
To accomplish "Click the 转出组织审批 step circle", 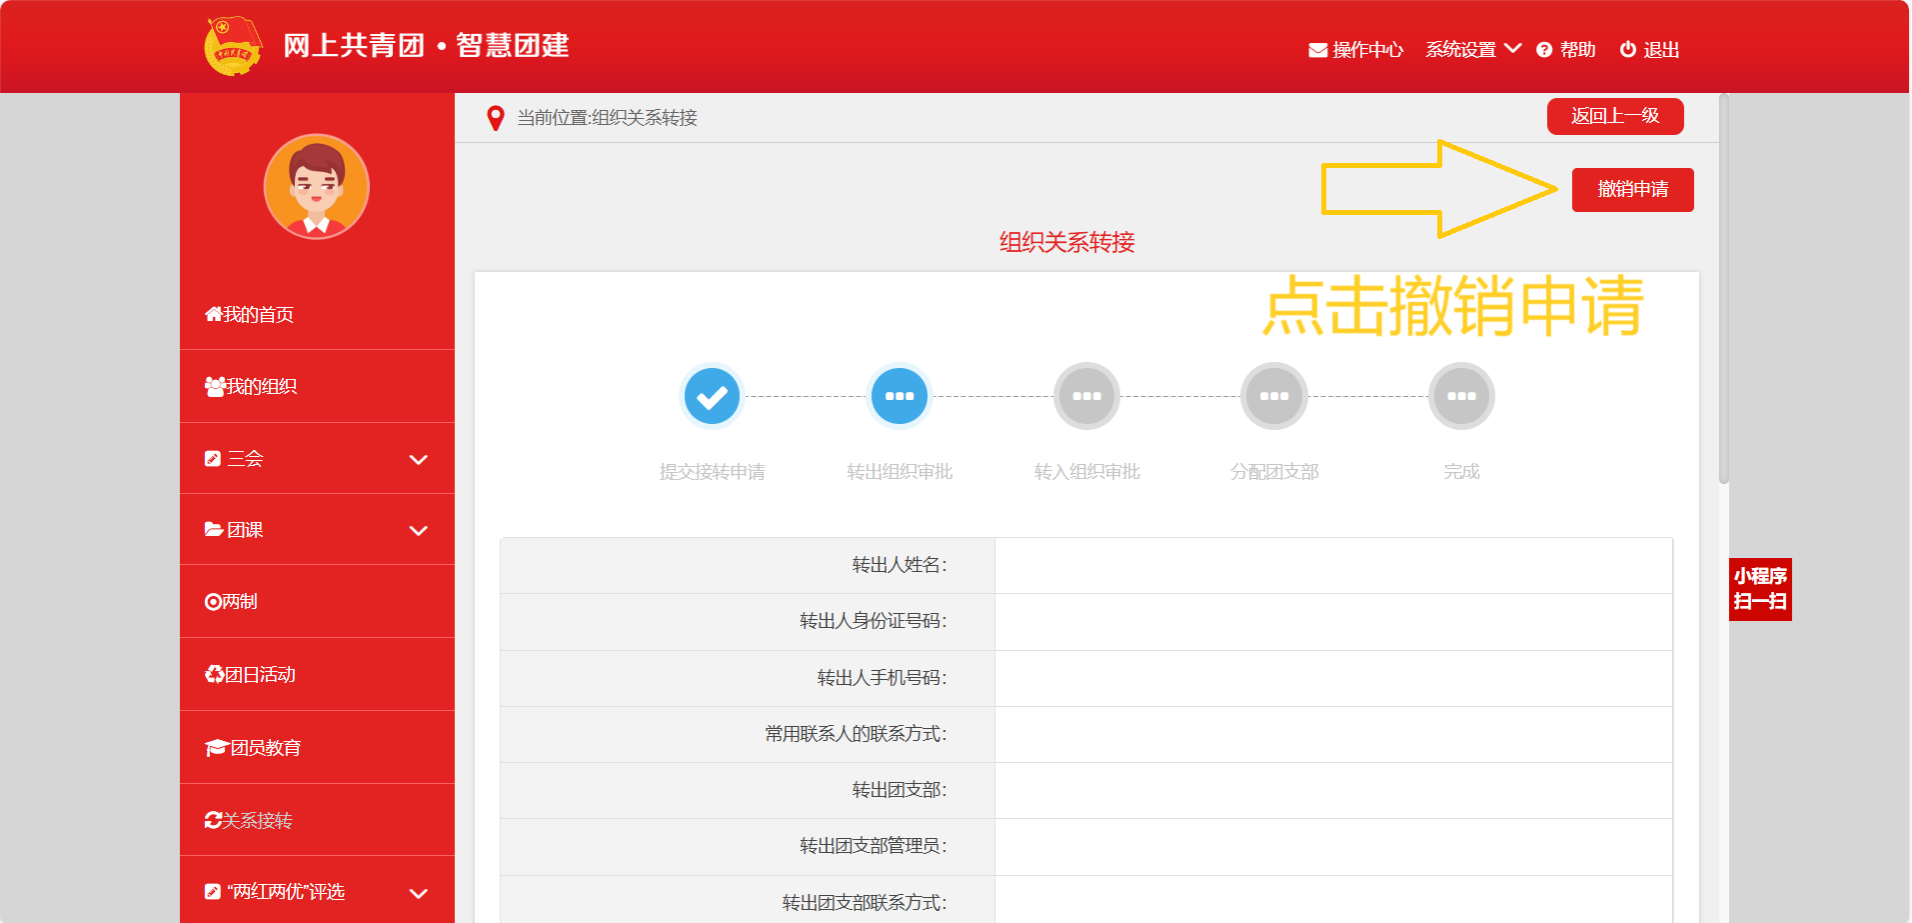I will click(x=899, y=396).
